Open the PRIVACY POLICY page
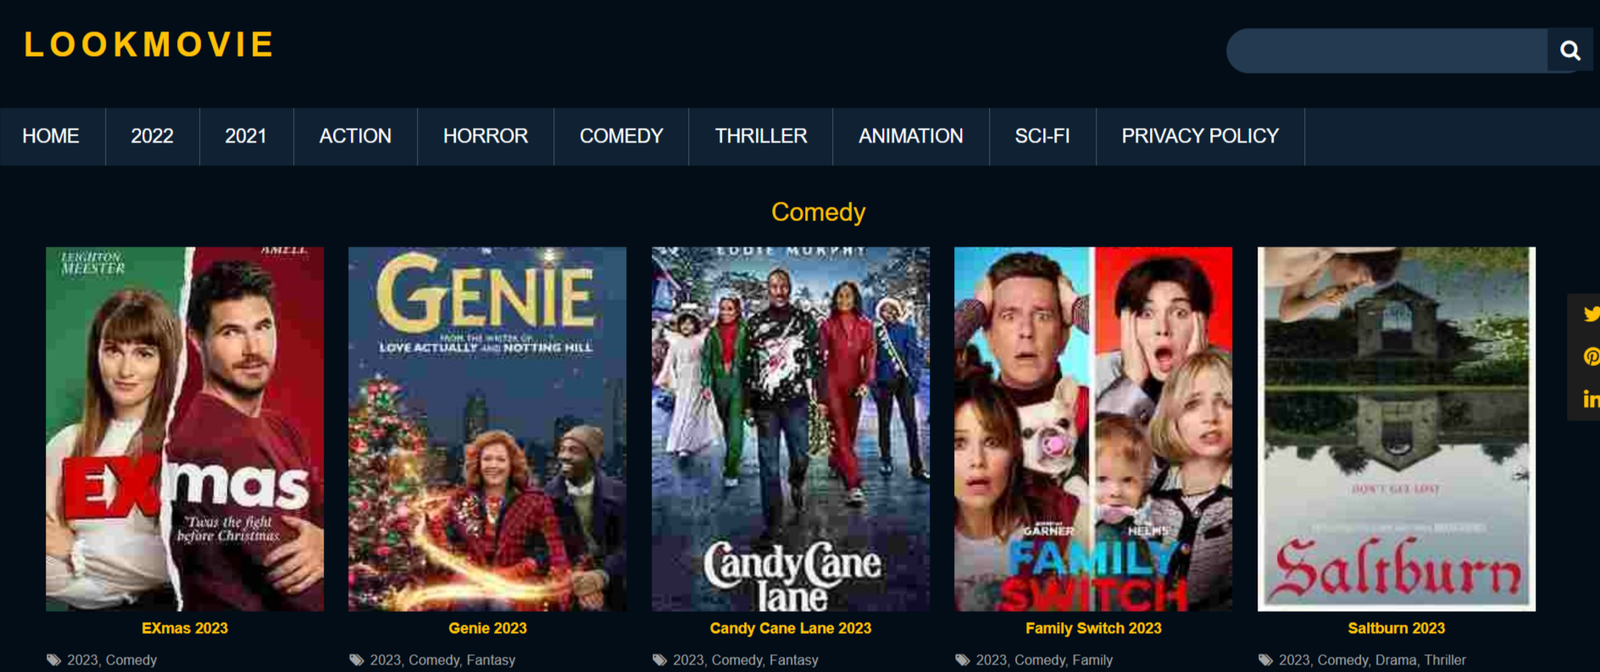Screen dimensions: 1600x672 click(x=1200, y=136)
